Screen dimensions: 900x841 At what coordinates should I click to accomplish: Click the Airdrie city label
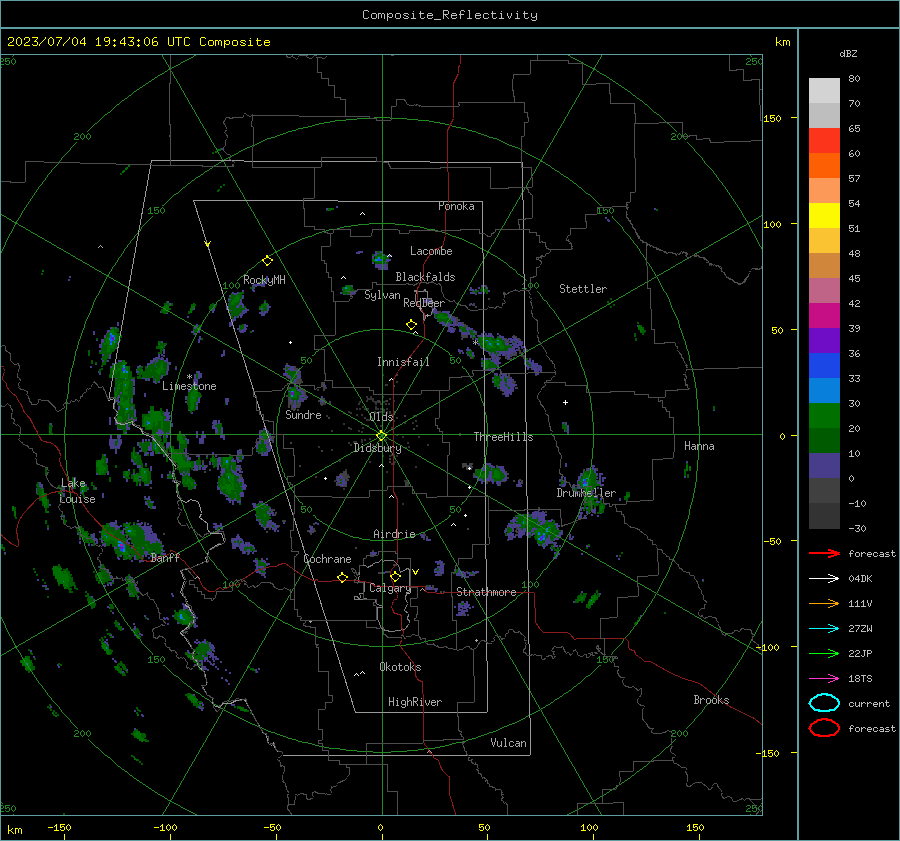(x=394, y=534)
